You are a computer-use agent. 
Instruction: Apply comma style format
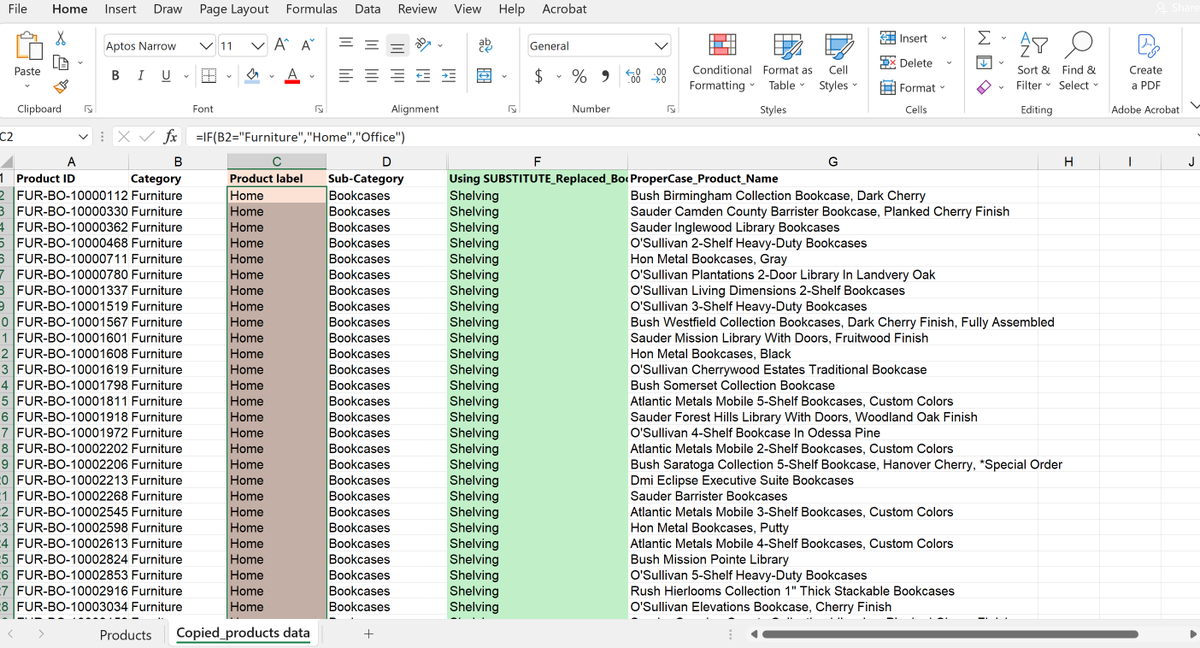tap(607, 76)
